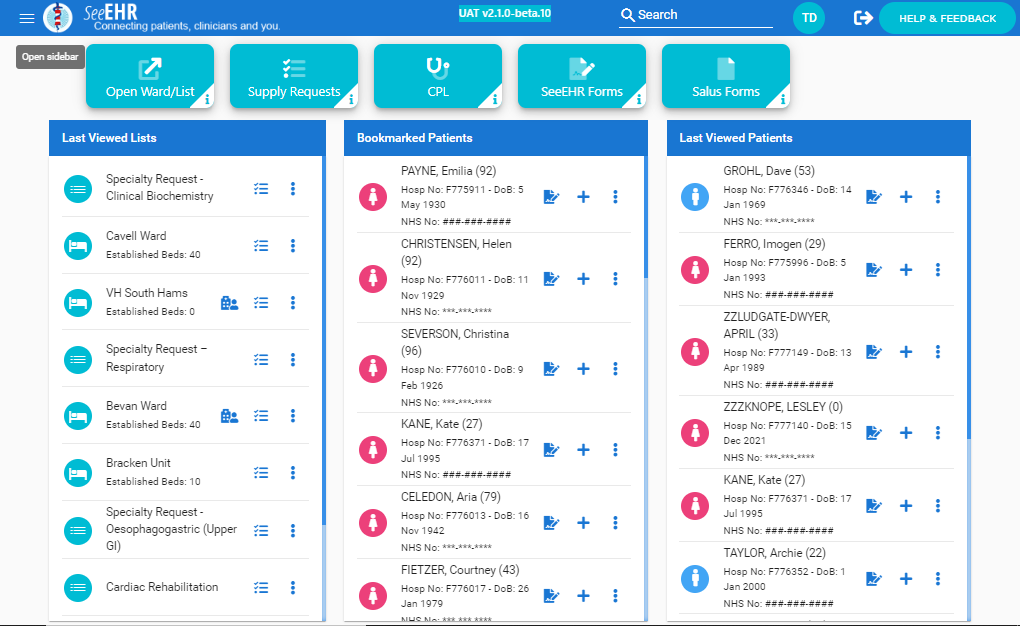1020x626 pixels.
Task: Open more options for Bracken Unit
Action: 293,472
